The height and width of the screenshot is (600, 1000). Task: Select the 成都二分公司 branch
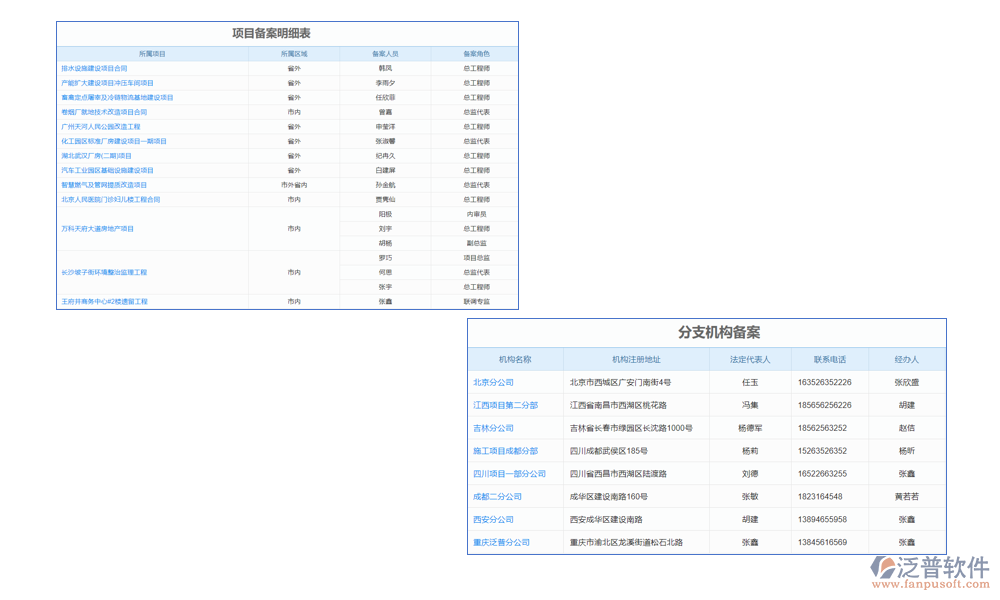496,496
